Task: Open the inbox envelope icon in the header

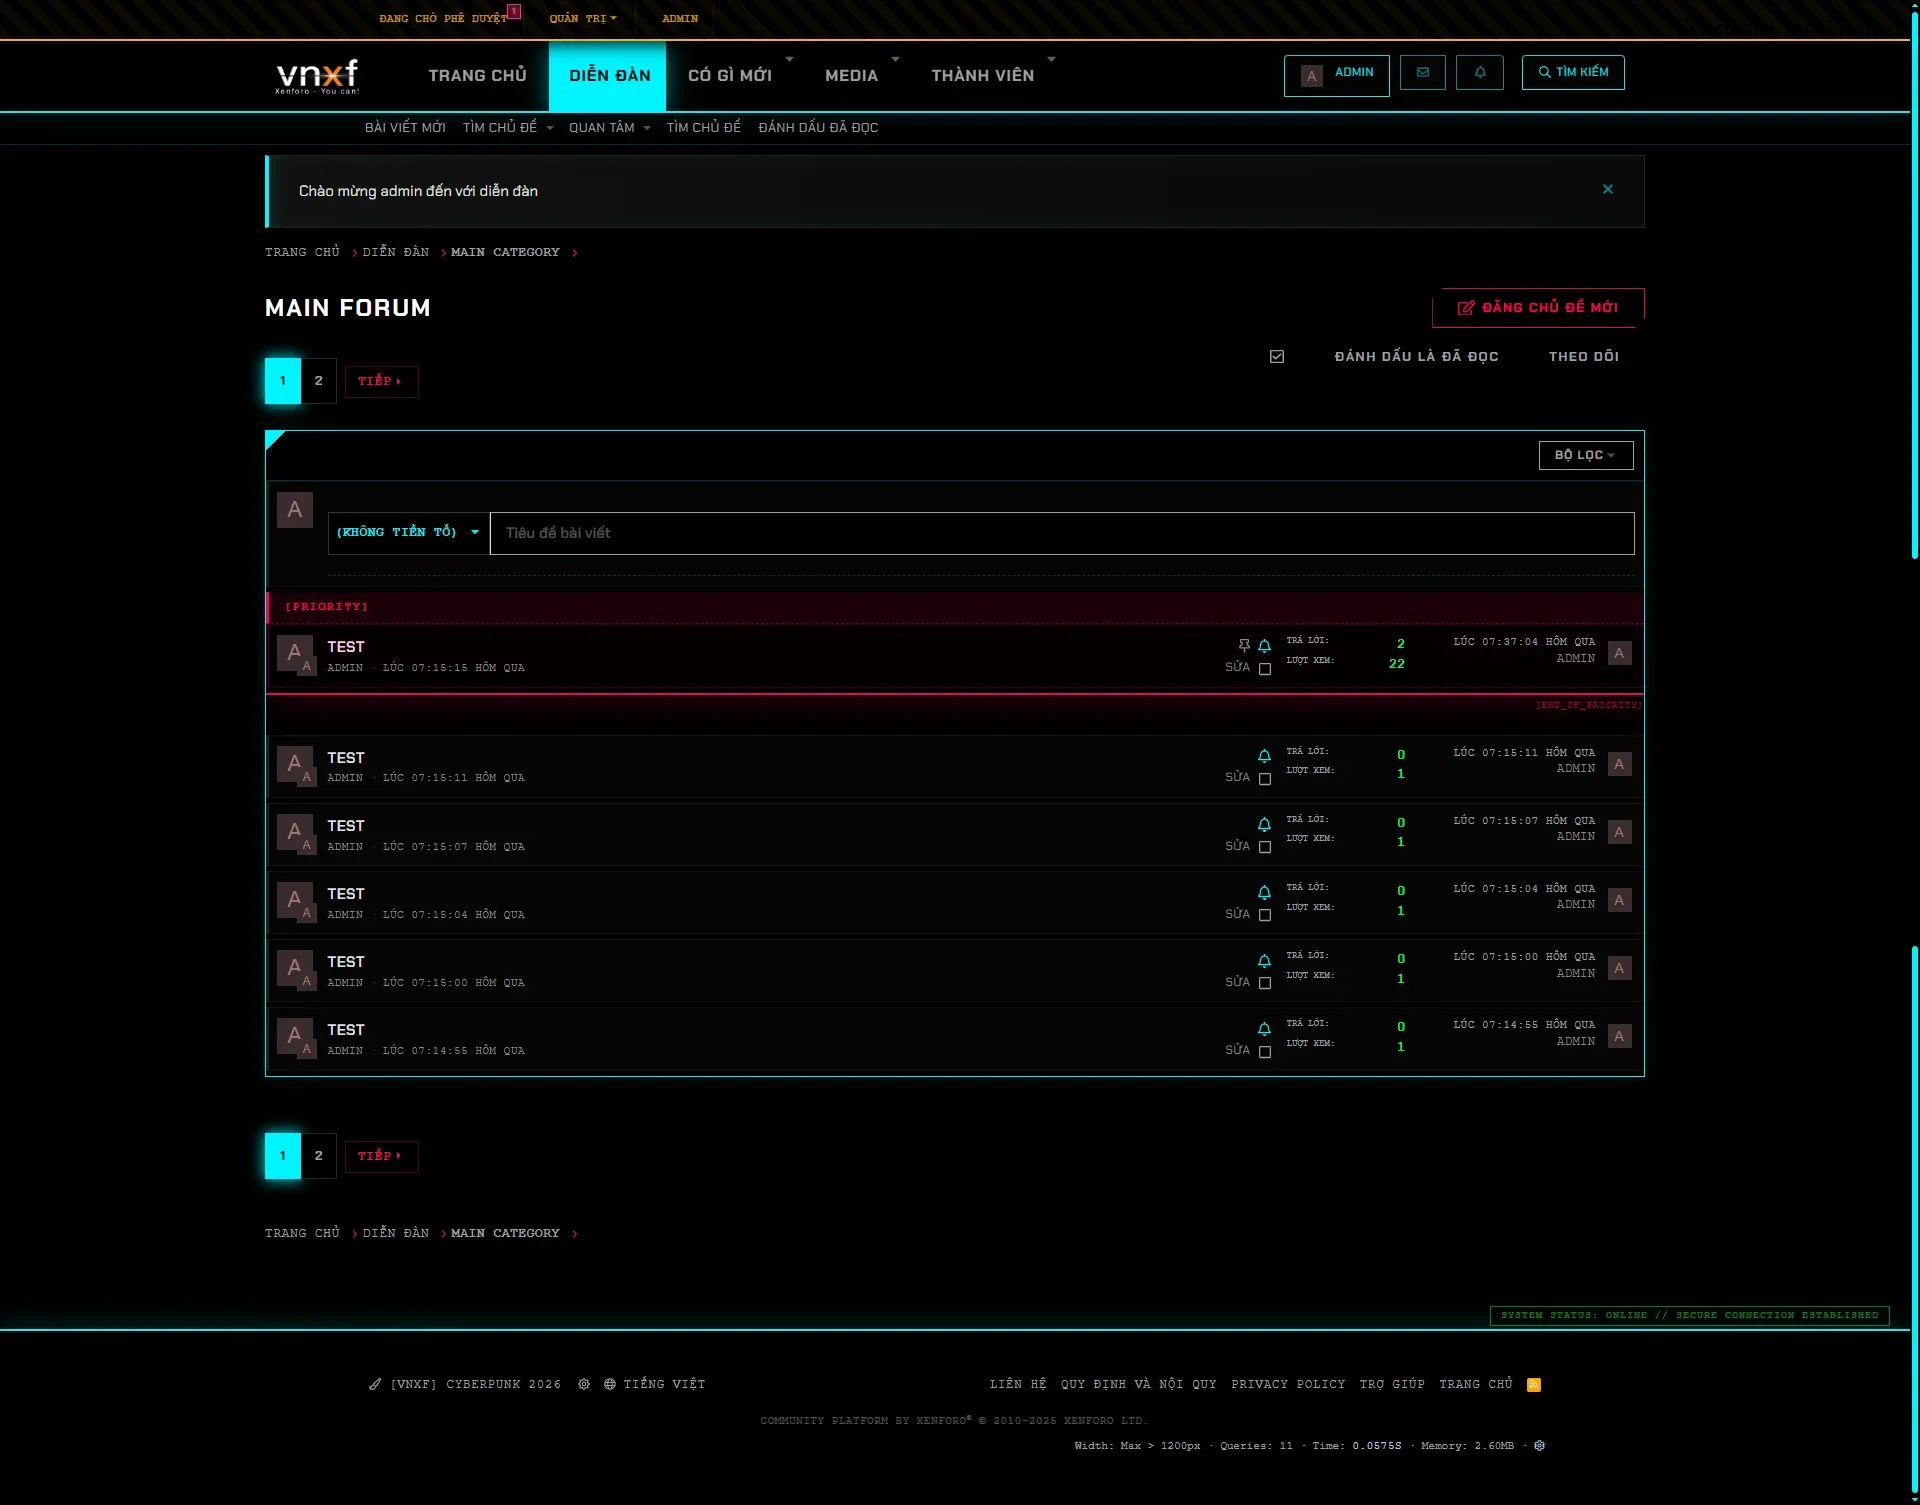Action: 1423,72
